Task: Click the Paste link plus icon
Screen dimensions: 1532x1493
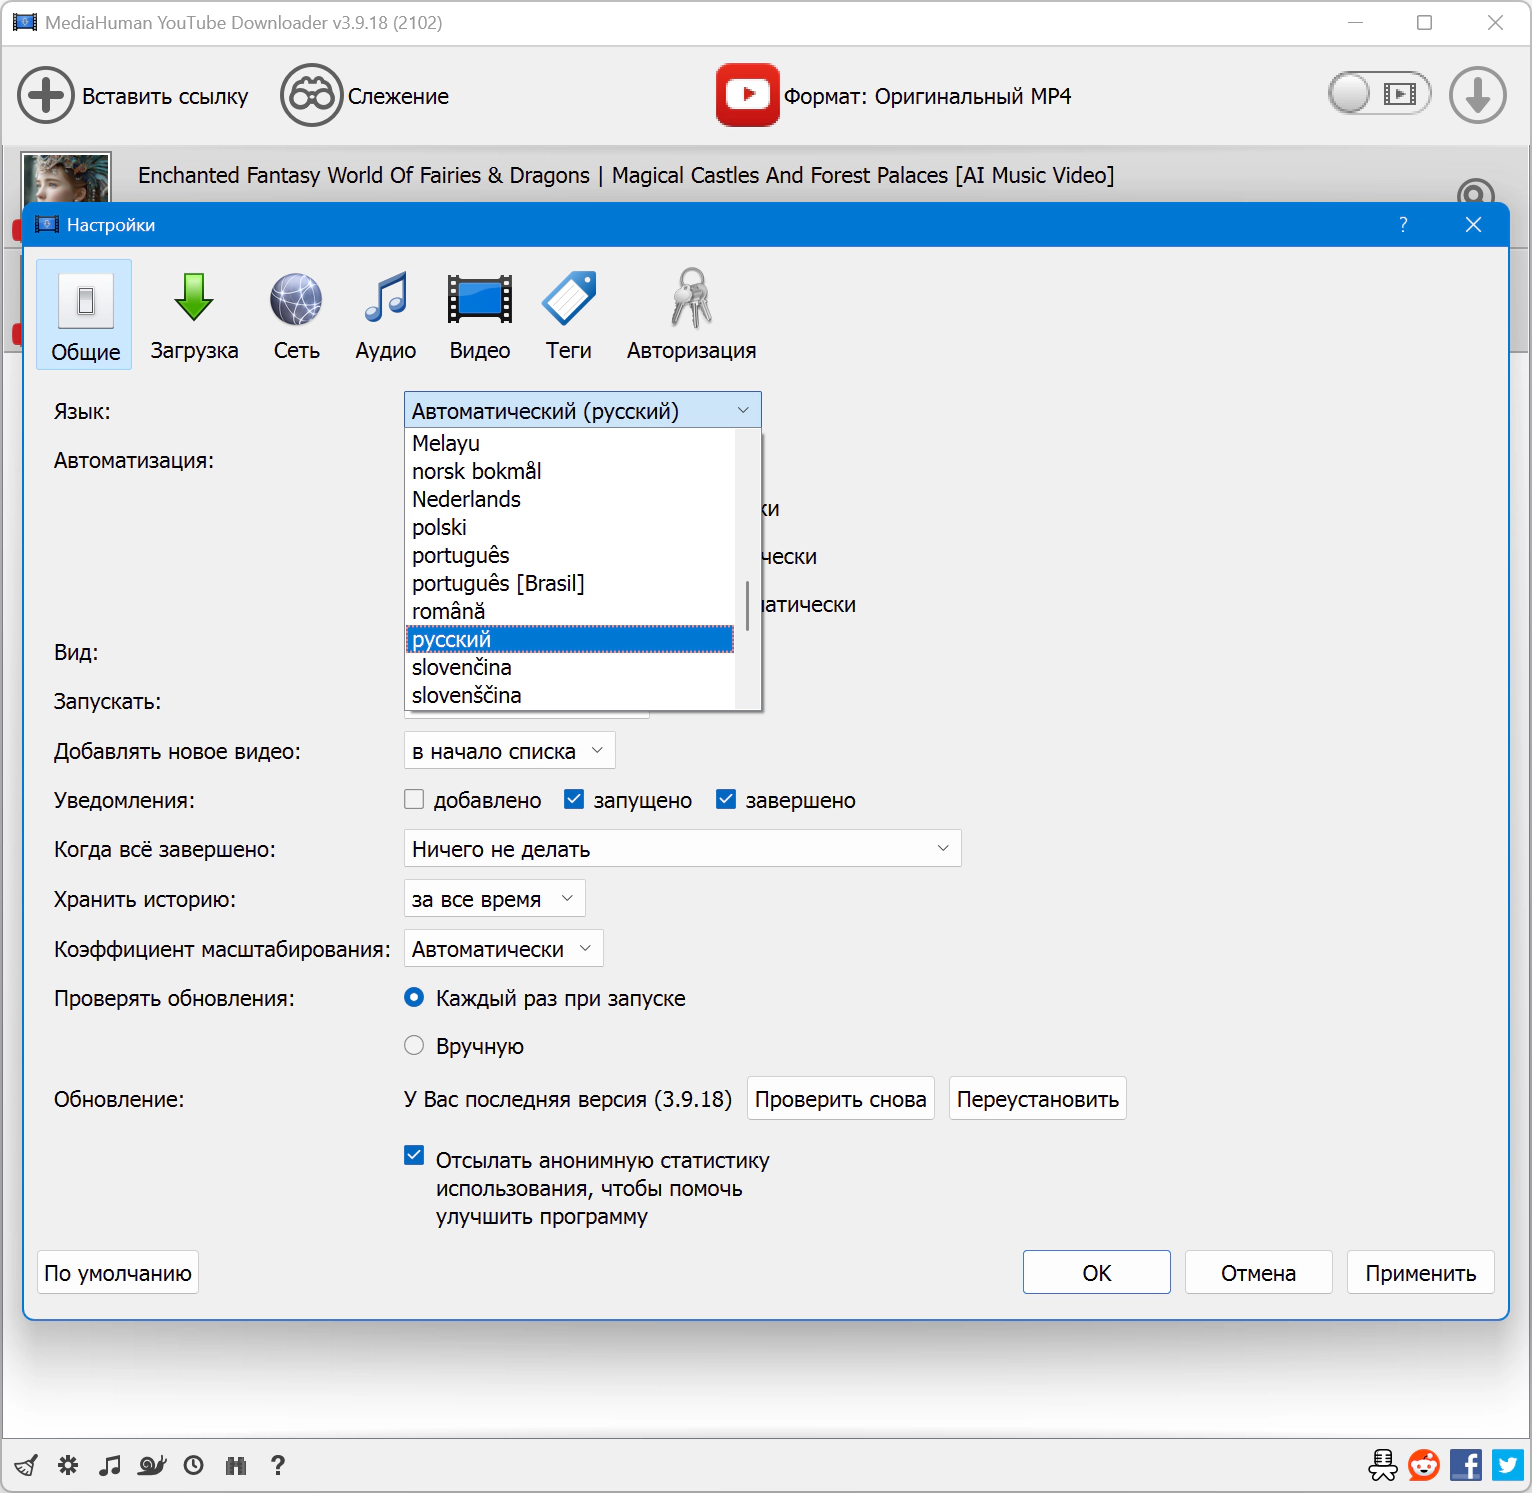Action: point(45,96)
